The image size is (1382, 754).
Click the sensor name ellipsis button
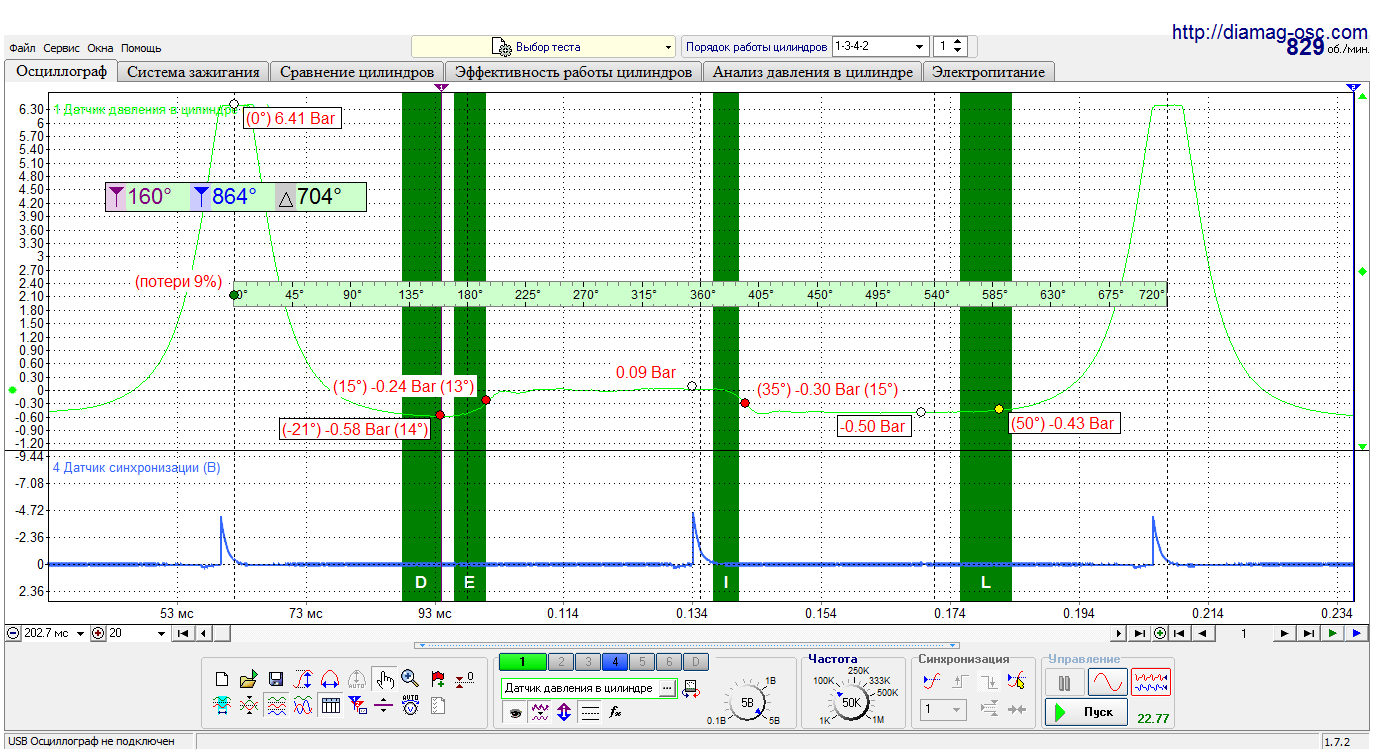[x=667, y=688]
